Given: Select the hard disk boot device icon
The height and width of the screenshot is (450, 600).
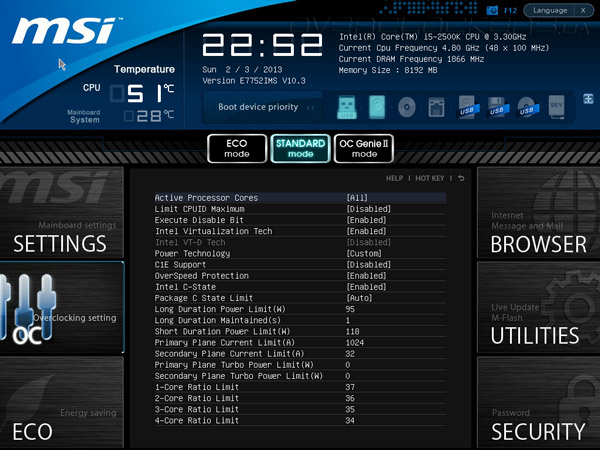Looking at the screenshot, I should [x=377, y=107].
